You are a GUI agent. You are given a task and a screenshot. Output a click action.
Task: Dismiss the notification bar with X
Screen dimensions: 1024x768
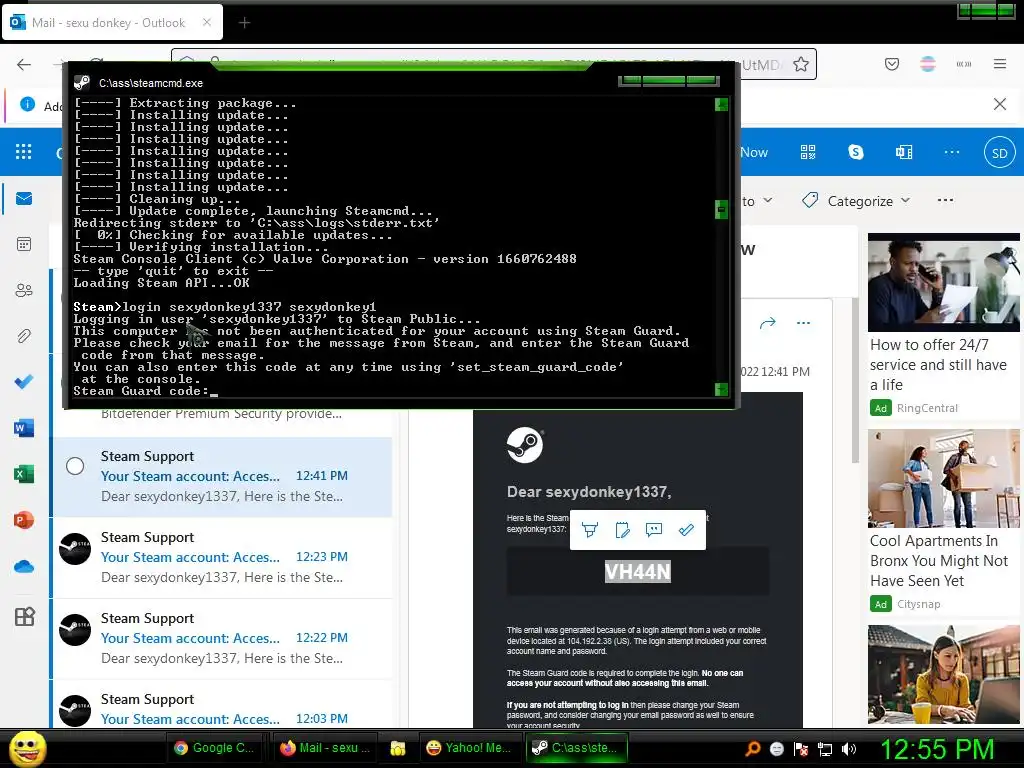[1000, 104]
